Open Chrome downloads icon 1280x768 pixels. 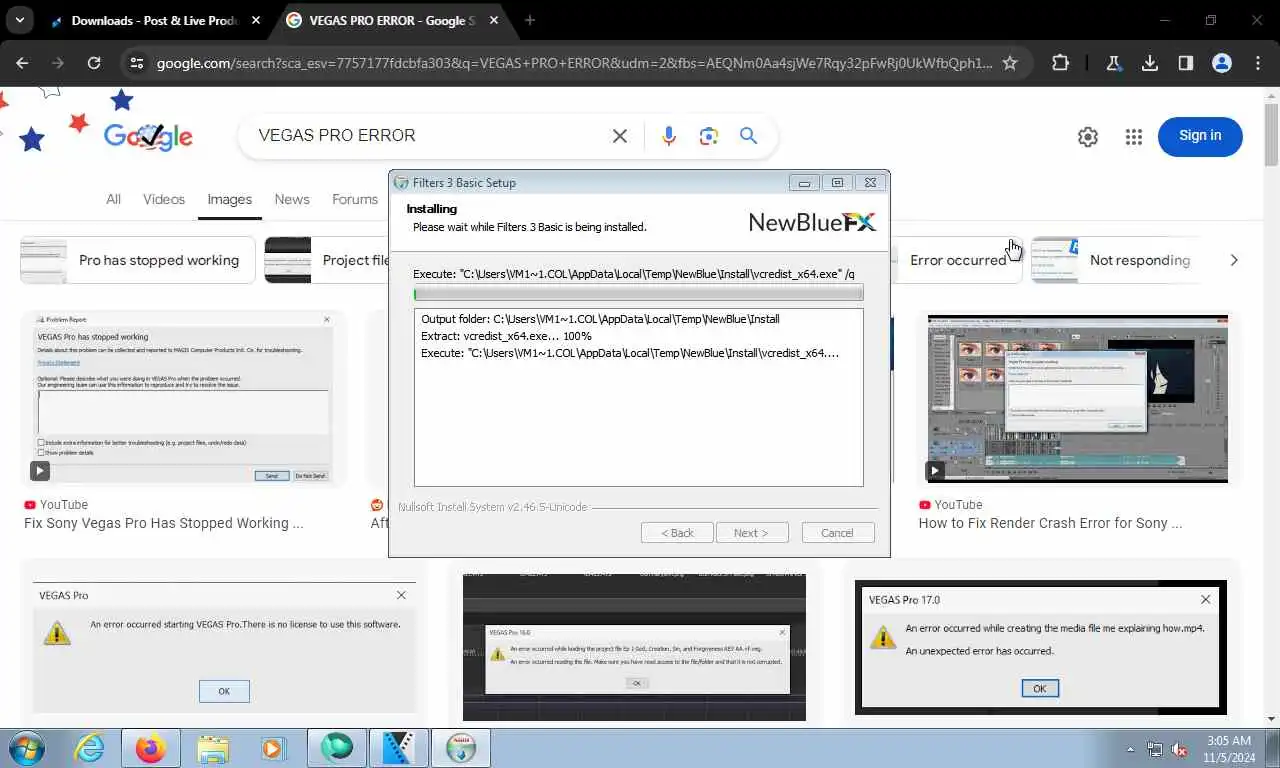(1150, 63)
